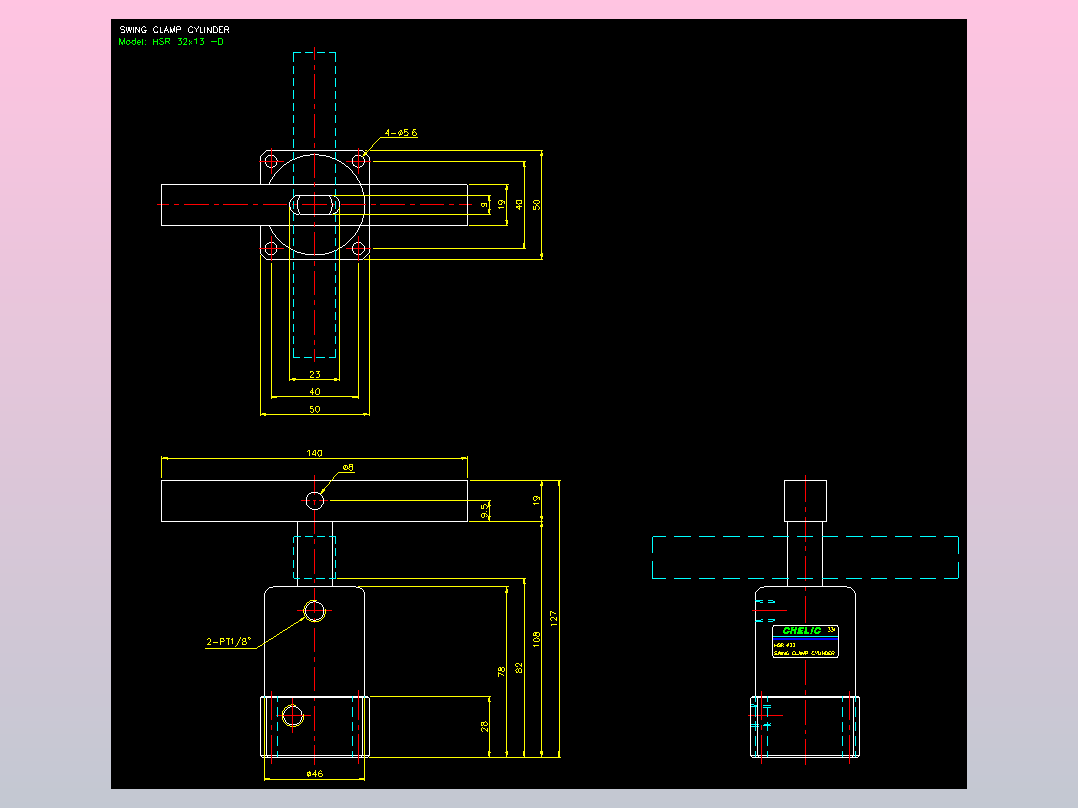Select the '9' slot width dimension
Screen dimensions: 1078x808
[x=485, y=205]
